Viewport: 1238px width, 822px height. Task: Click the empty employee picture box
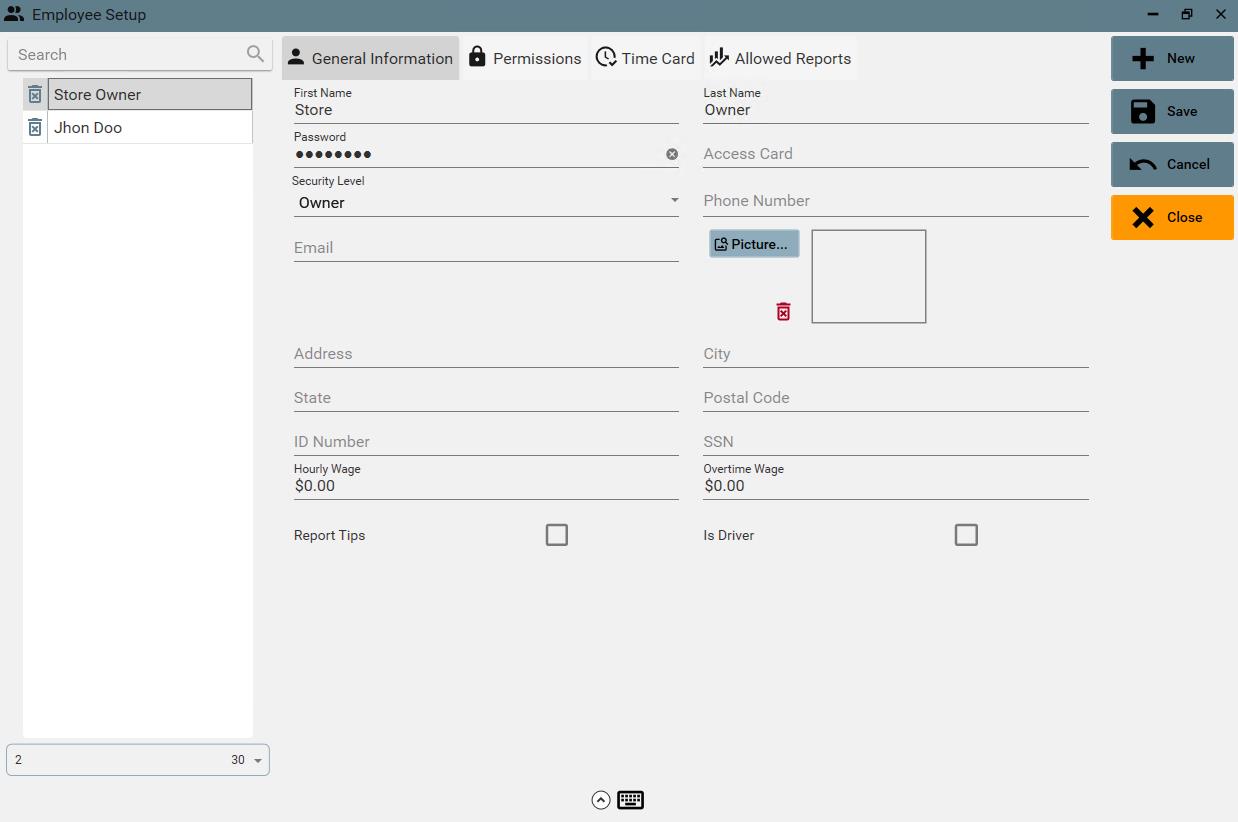coord(869,277)
